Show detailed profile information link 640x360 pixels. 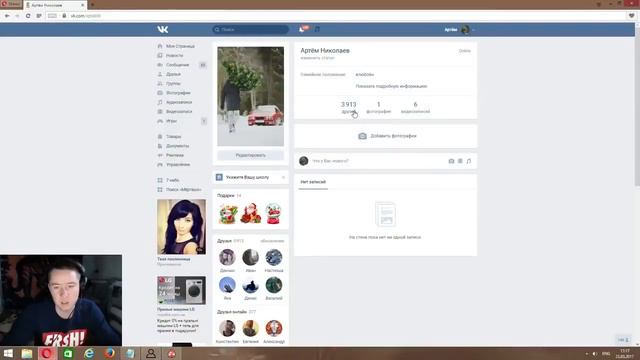[391, 87]
